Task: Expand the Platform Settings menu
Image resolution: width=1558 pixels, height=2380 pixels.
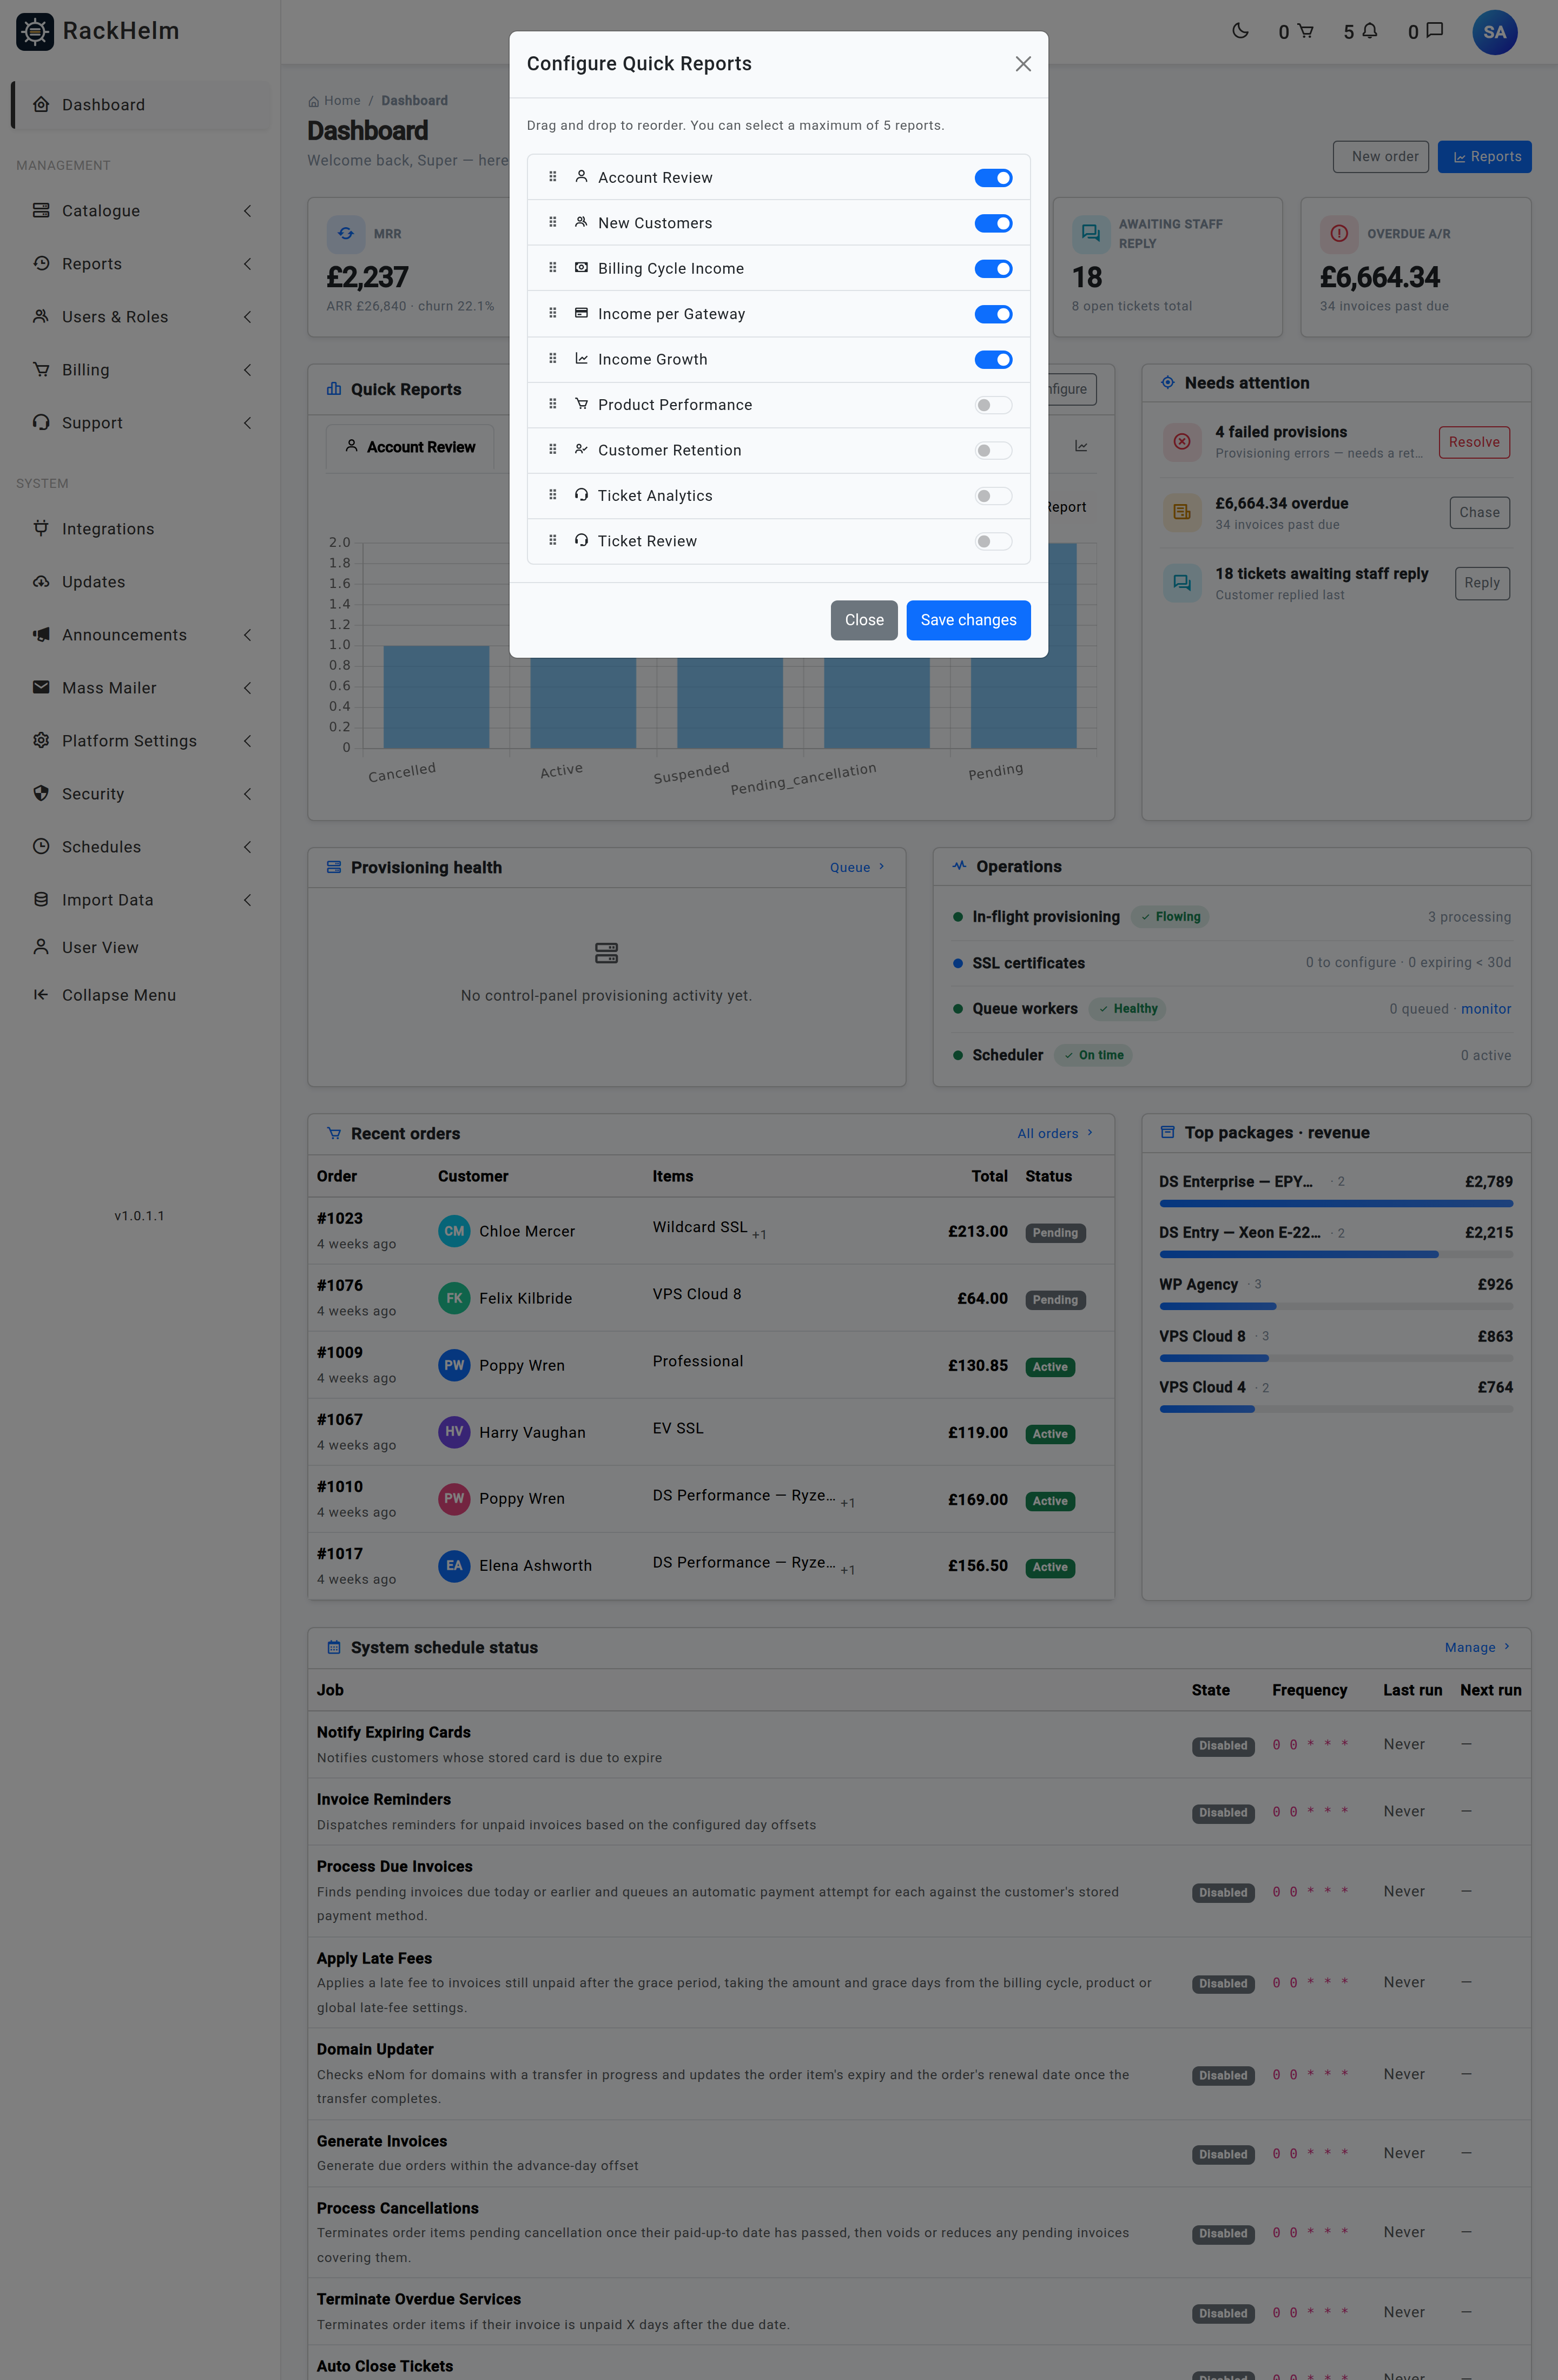Action: pyautogui.click(x=141, y=741)
